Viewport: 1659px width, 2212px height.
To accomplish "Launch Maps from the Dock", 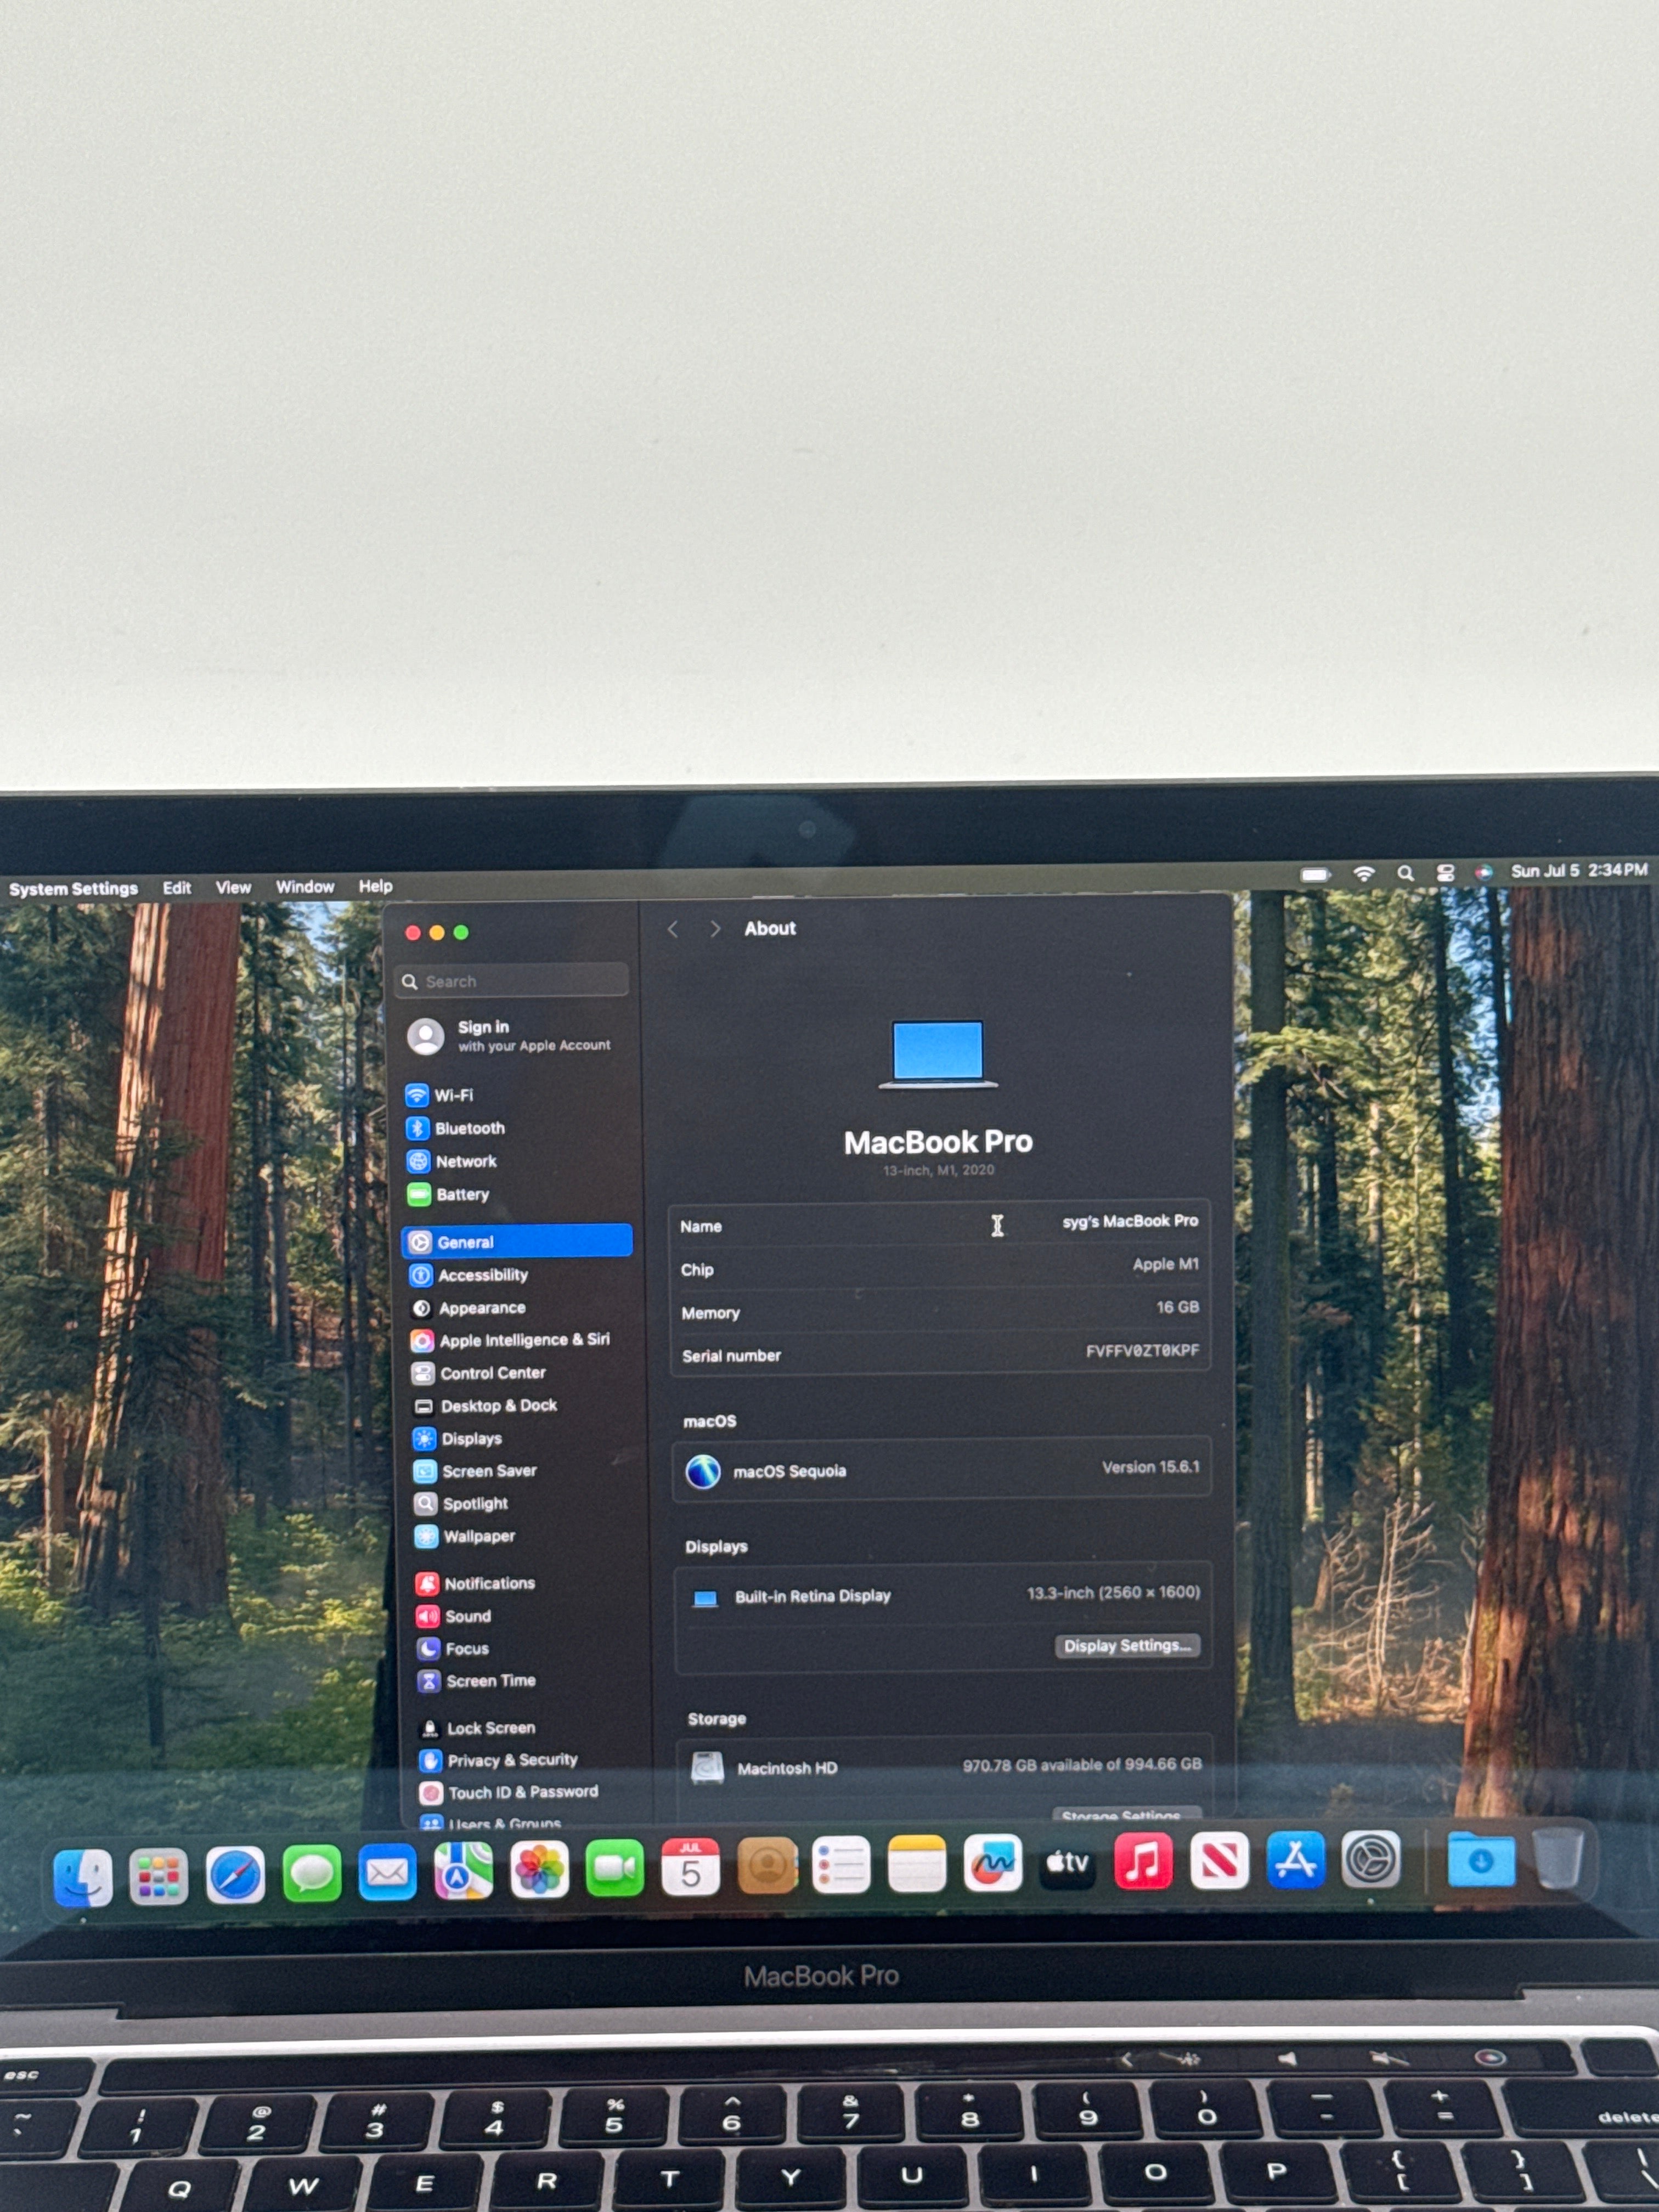I will point(463,1871).
